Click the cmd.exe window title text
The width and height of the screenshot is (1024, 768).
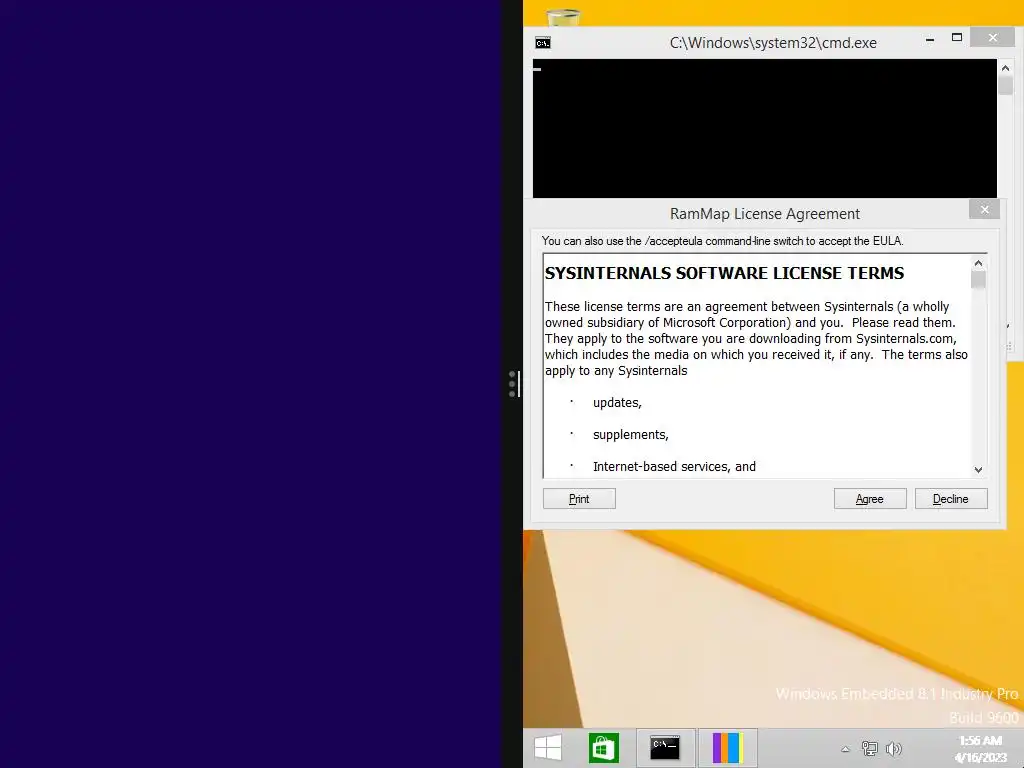(773, 43)
